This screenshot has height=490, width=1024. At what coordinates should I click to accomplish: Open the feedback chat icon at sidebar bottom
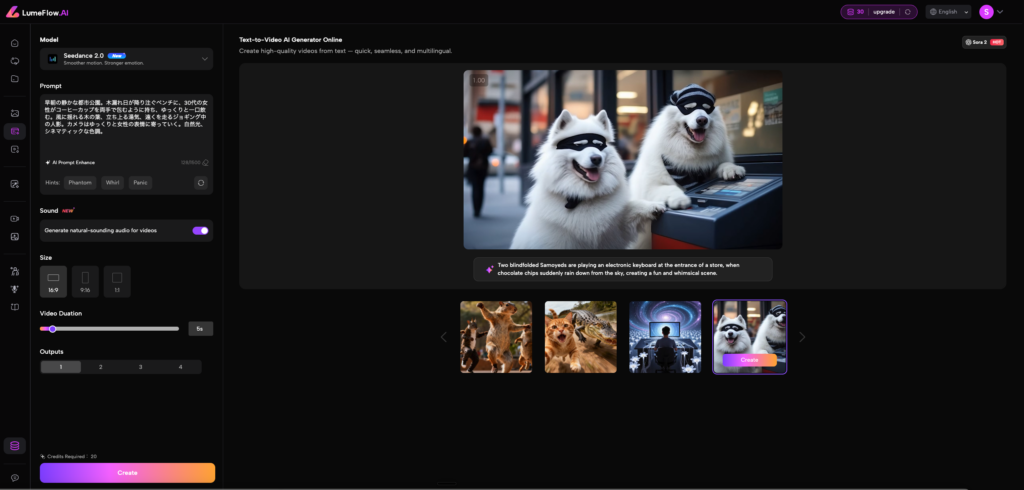[14, 478]
